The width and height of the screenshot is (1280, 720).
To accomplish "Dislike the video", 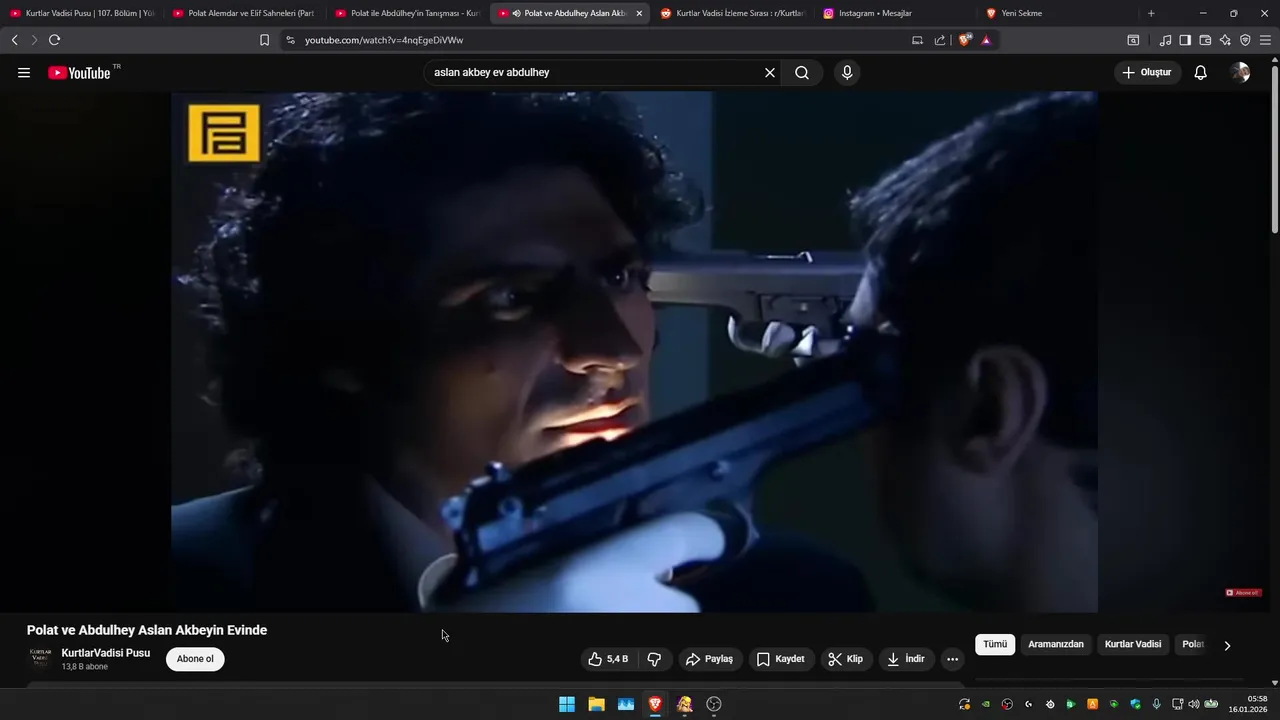I will pyautogui.click(x=654, y=659).
